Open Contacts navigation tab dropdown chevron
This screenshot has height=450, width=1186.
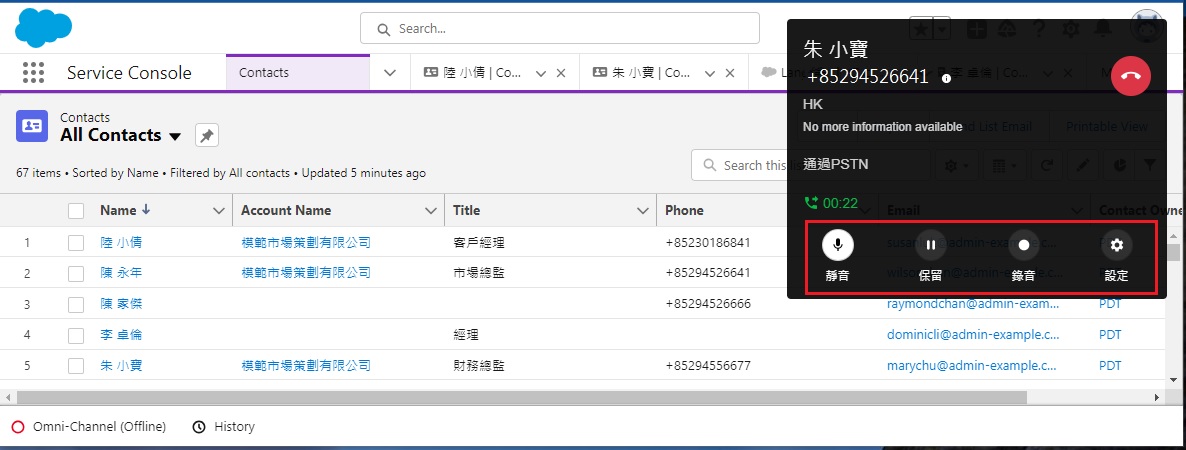click(390, 73)
